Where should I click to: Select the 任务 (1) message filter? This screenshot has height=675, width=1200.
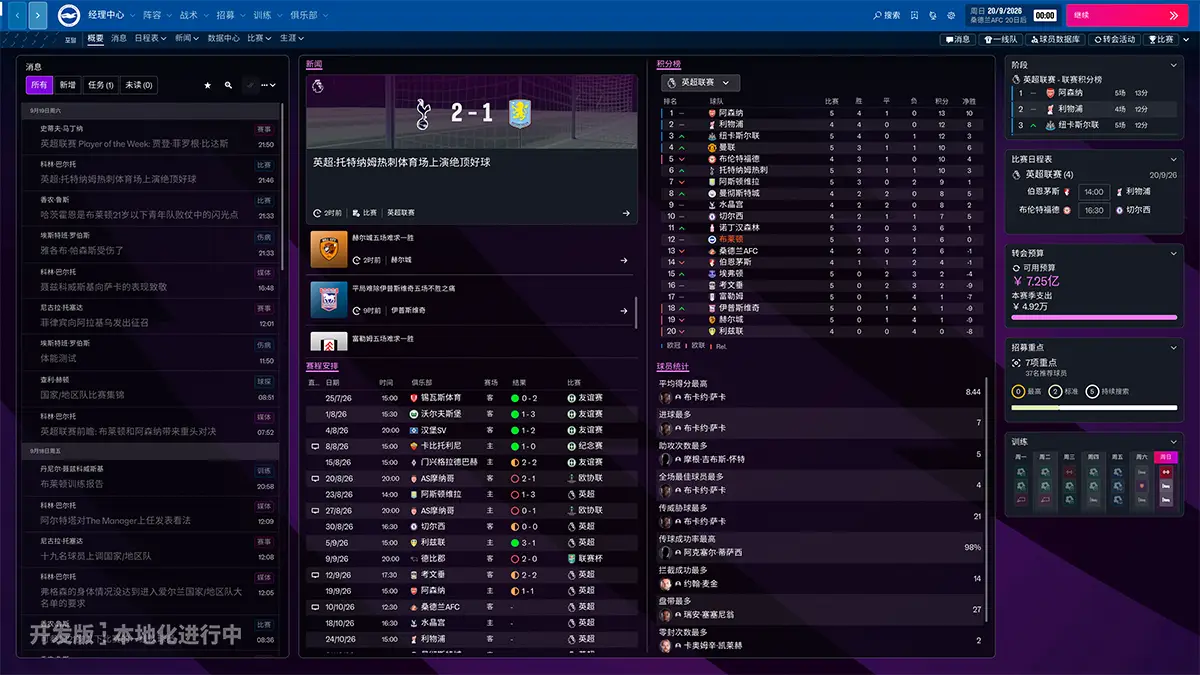[x=100, y=85]
